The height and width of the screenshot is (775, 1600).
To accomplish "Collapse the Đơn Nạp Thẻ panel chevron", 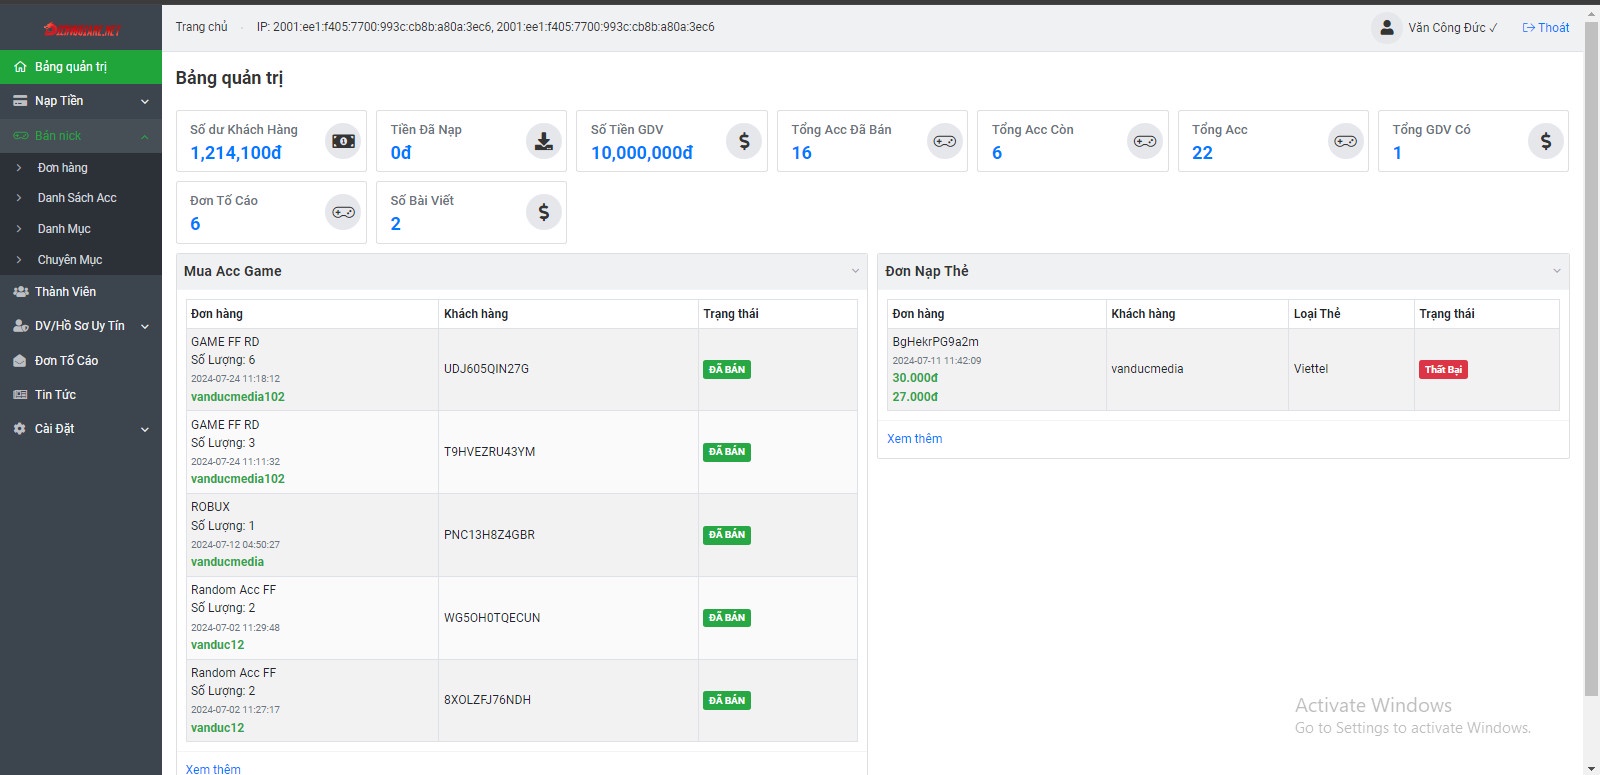I will 1557,271.
